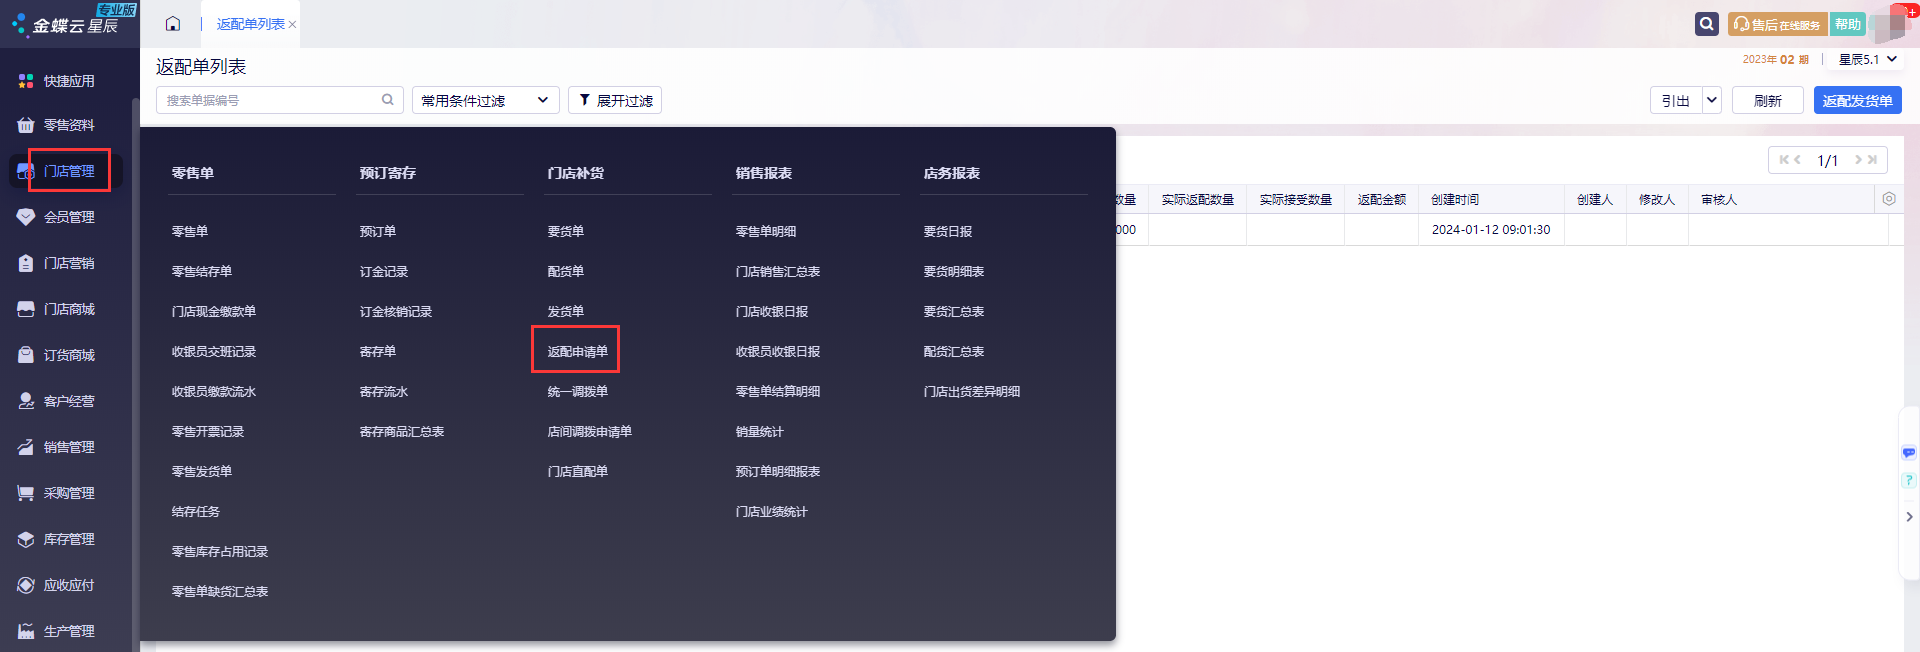
Task: Open 寄存流水 menu item
Action: click(x=384, y=391)
